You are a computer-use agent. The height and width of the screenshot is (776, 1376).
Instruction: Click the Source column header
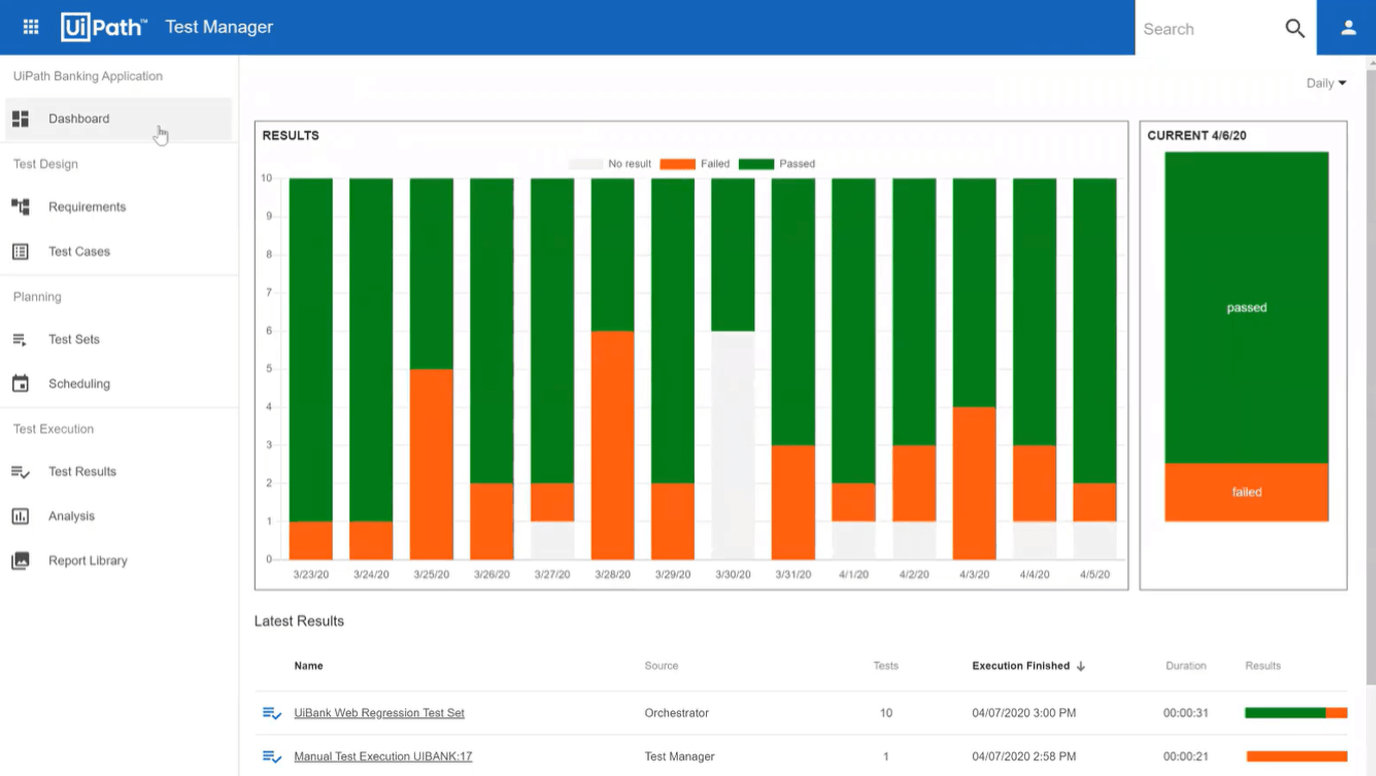[x=661, y=666]
